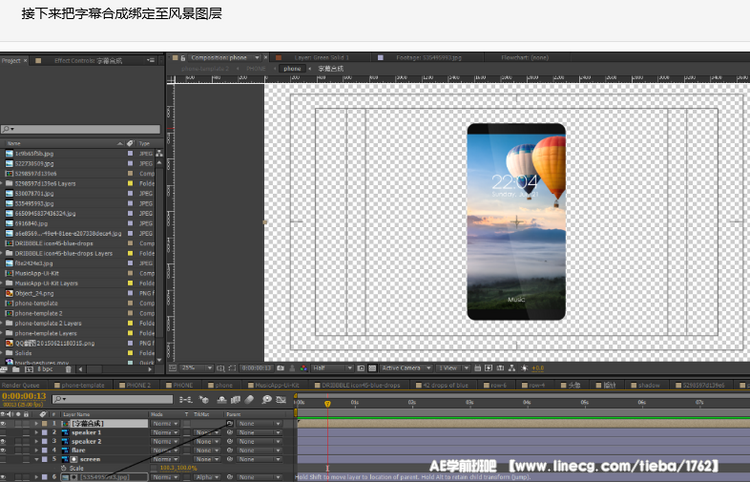
Task: Click label color swatch of 字幕合成 layer
Action: click(45, 424)
